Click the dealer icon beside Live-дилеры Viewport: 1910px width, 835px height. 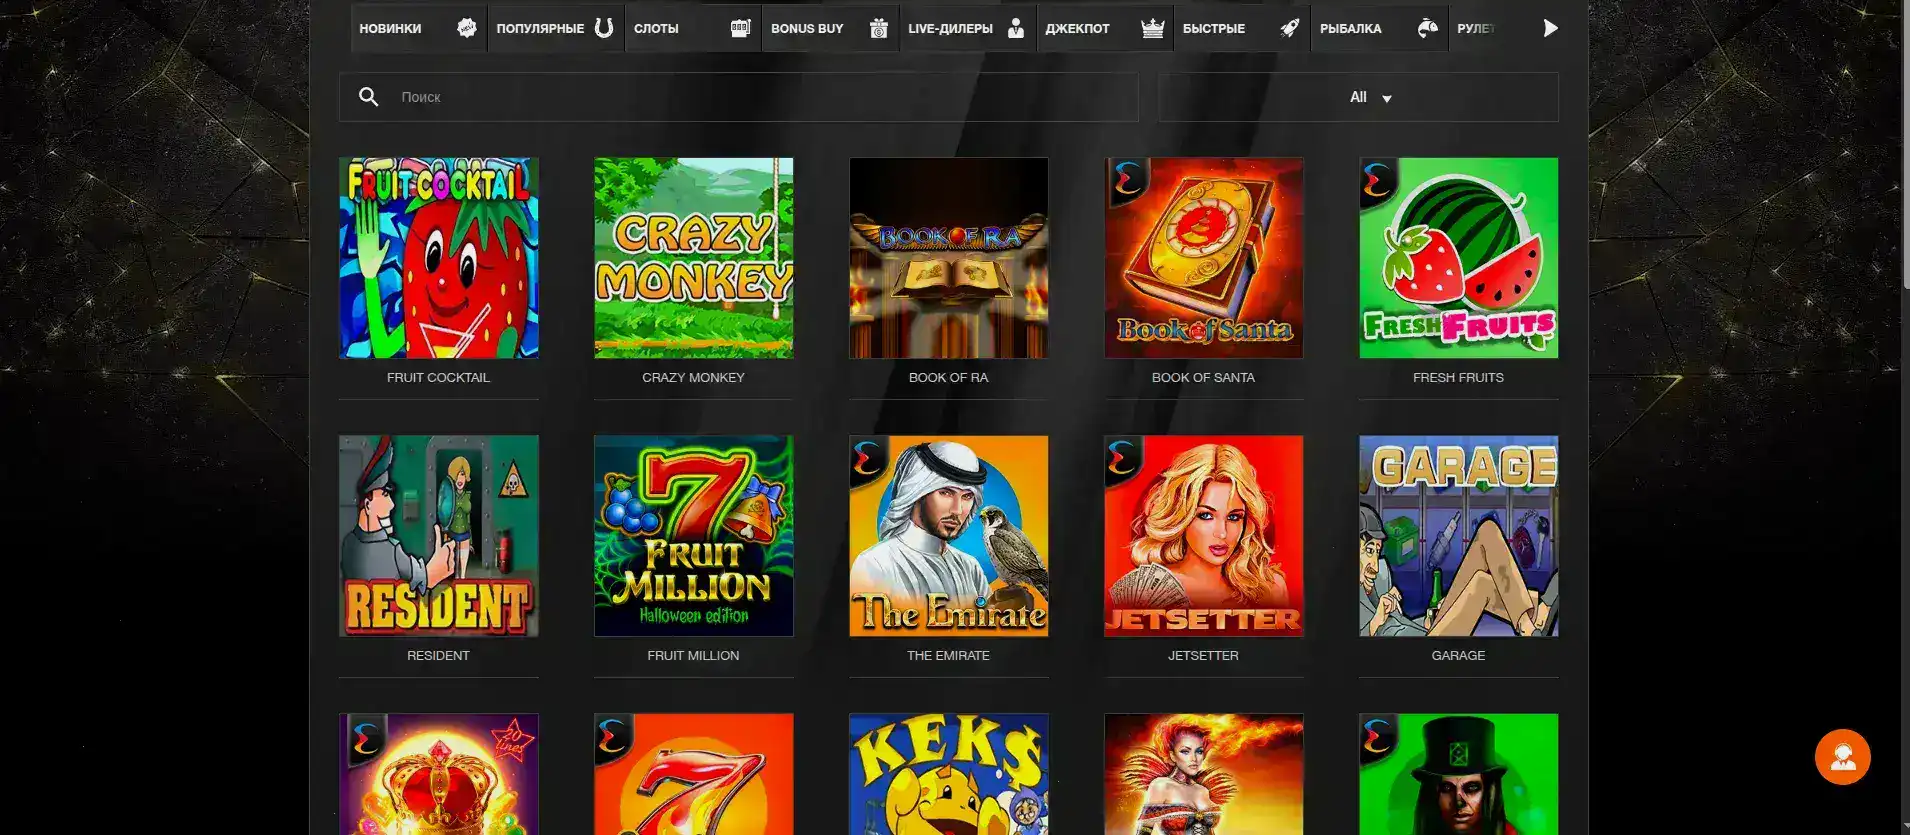1016,28
